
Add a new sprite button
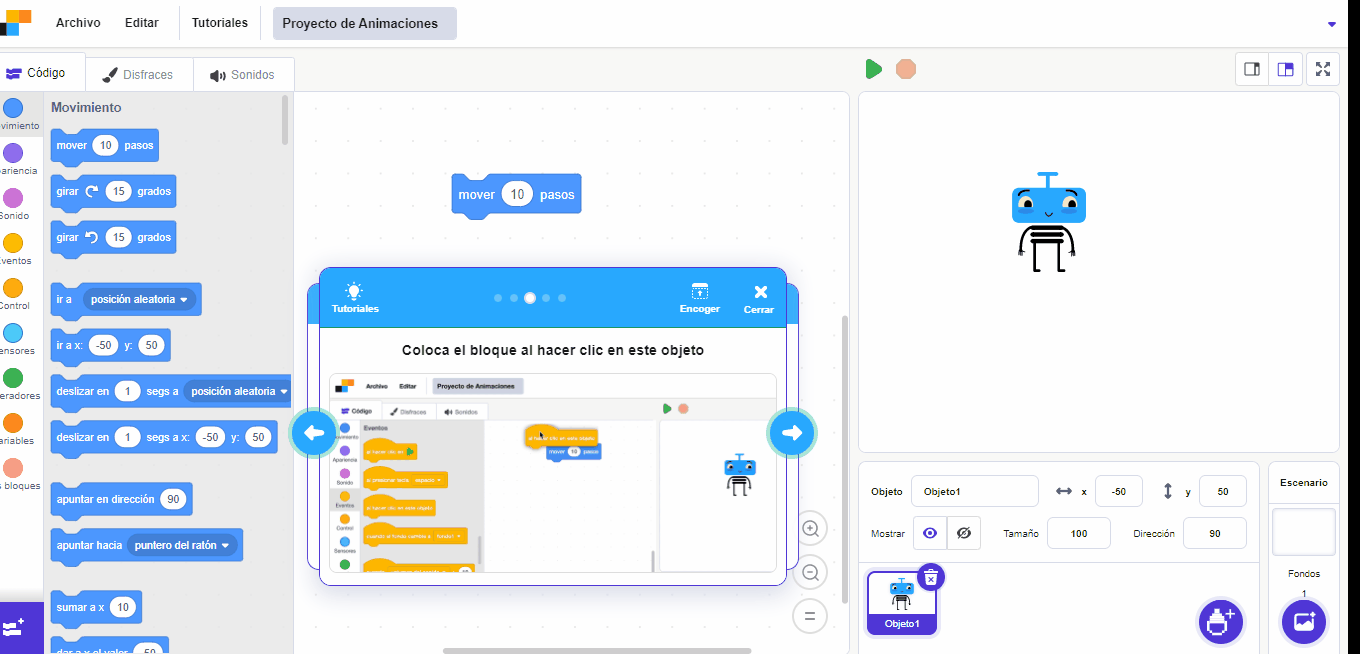point(1220,621)
